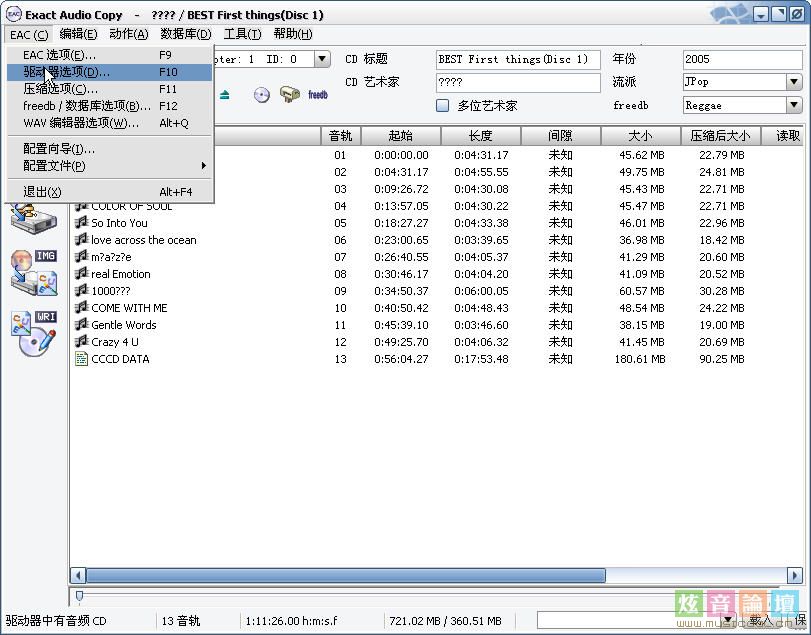Screen dimensions: 811x635
Task: Select EAC 选项(E)... menu entry
Action: 109,55
